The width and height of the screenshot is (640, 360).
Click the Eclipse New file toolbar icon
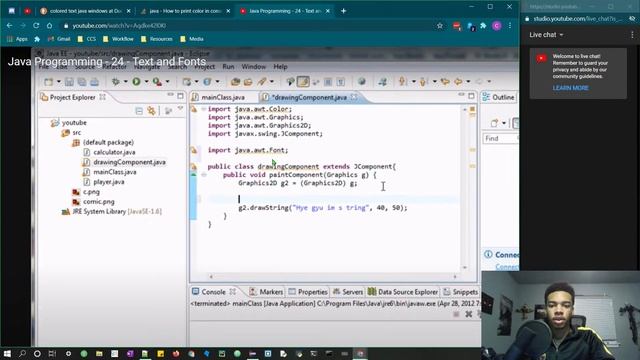point(49,82)
